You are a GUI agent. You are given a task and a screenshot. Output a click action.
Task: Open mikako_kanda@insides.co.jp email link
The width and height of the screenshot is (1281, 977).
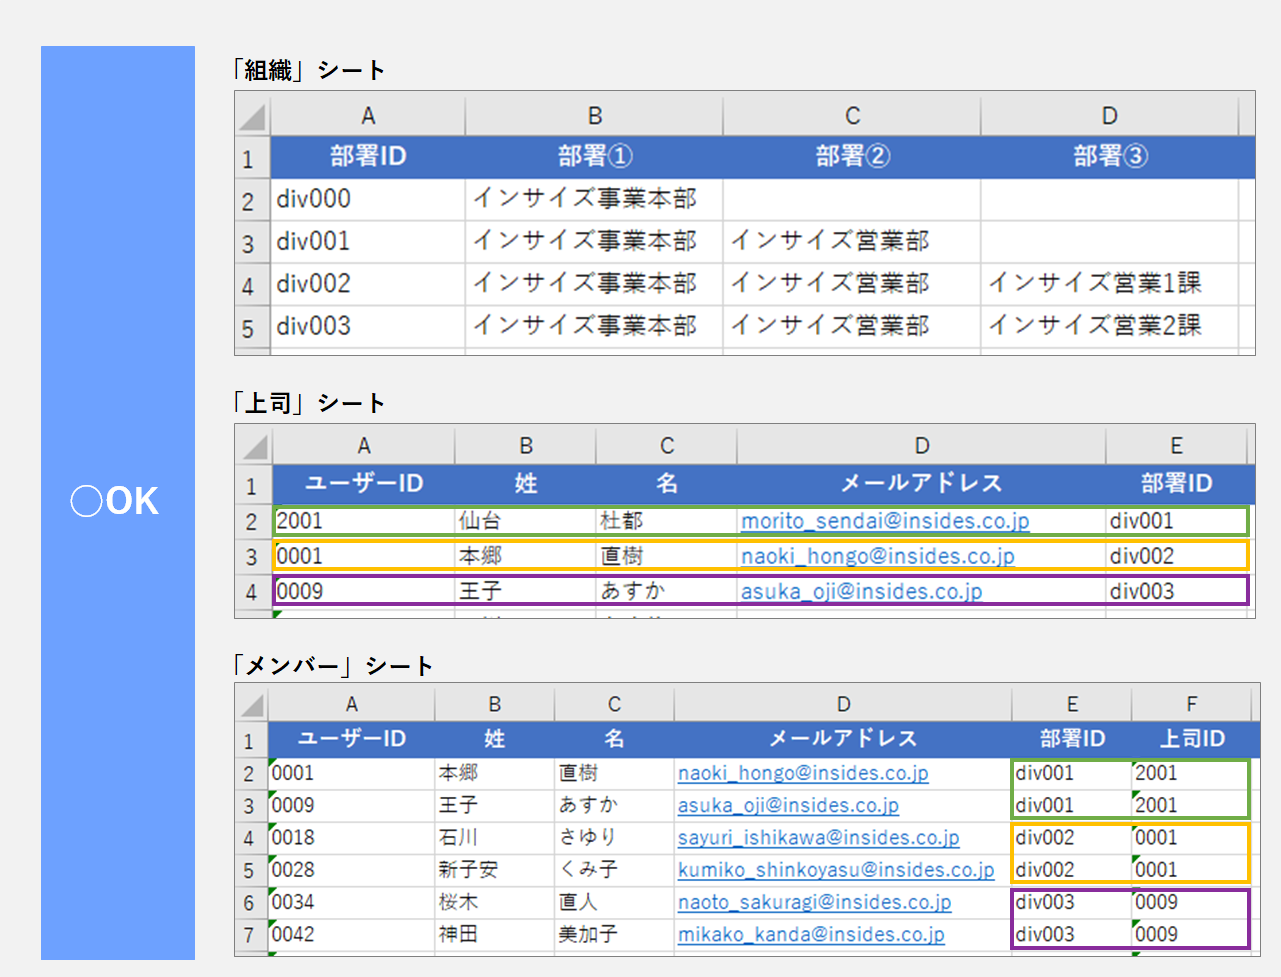click(x=811, y=934)
